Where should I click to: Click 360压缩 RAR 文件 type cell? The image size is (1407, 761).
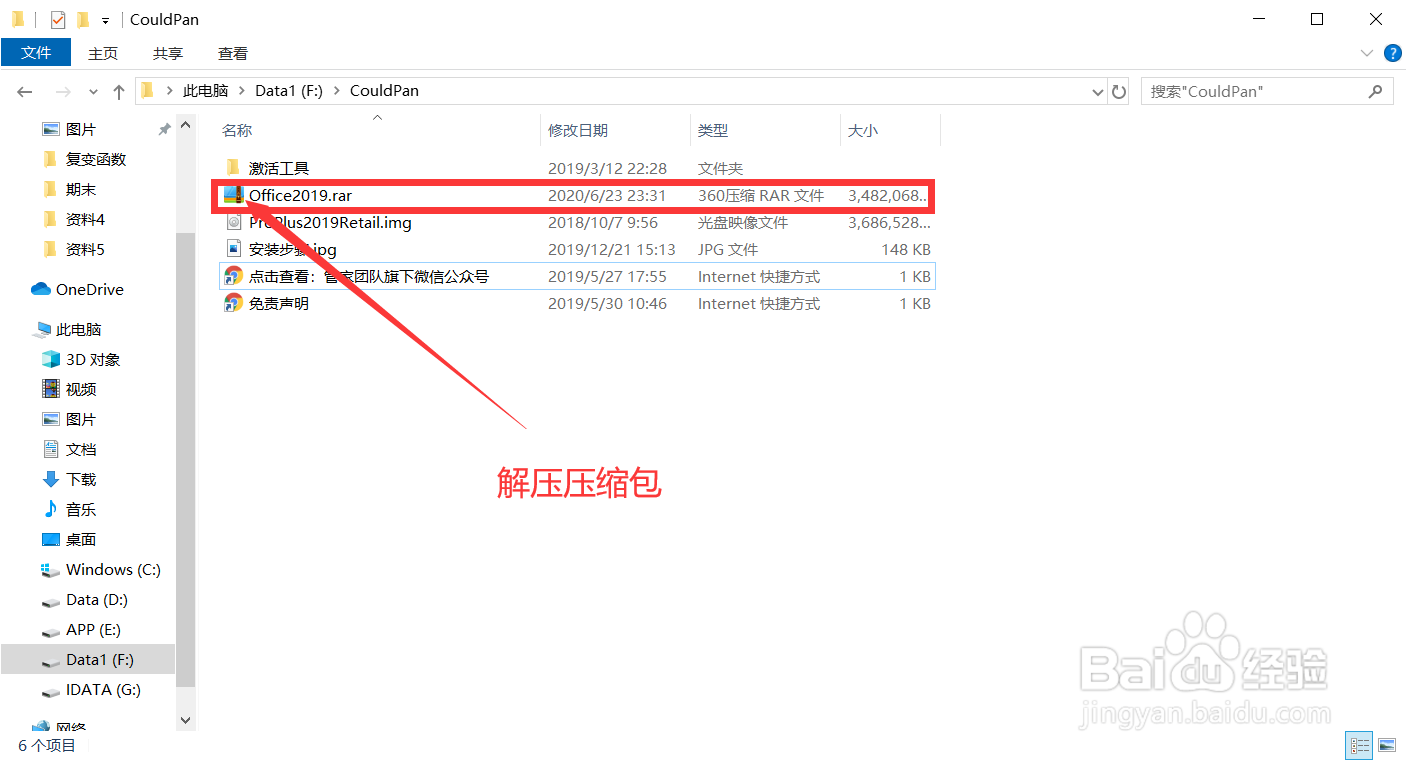click(761, 195)
